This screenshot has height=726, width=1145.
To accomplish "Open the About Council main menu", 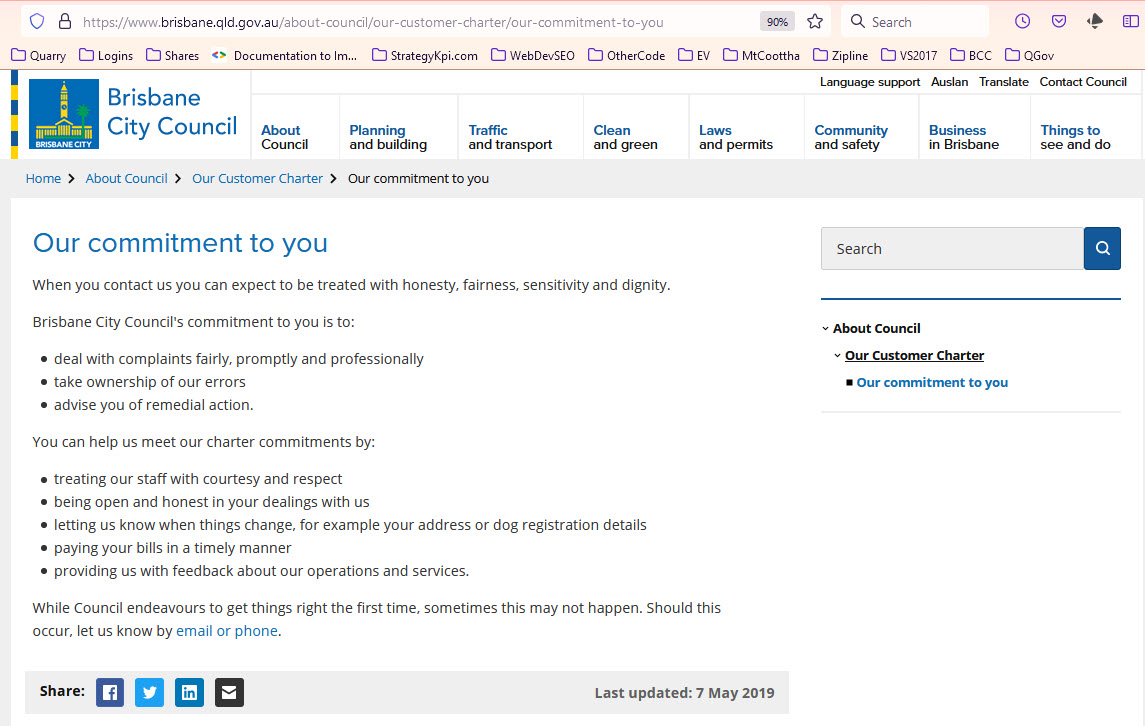I will pyautogui.click(x=285, y=137).
